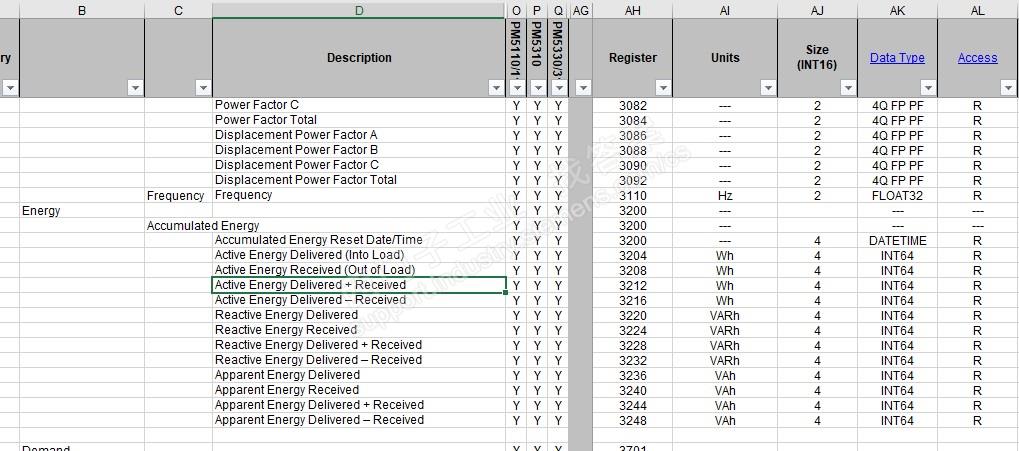Screen dimensions: 1019x451
Task: Select the Reactive Energy Delivered cell
Action: pos(359,315)
